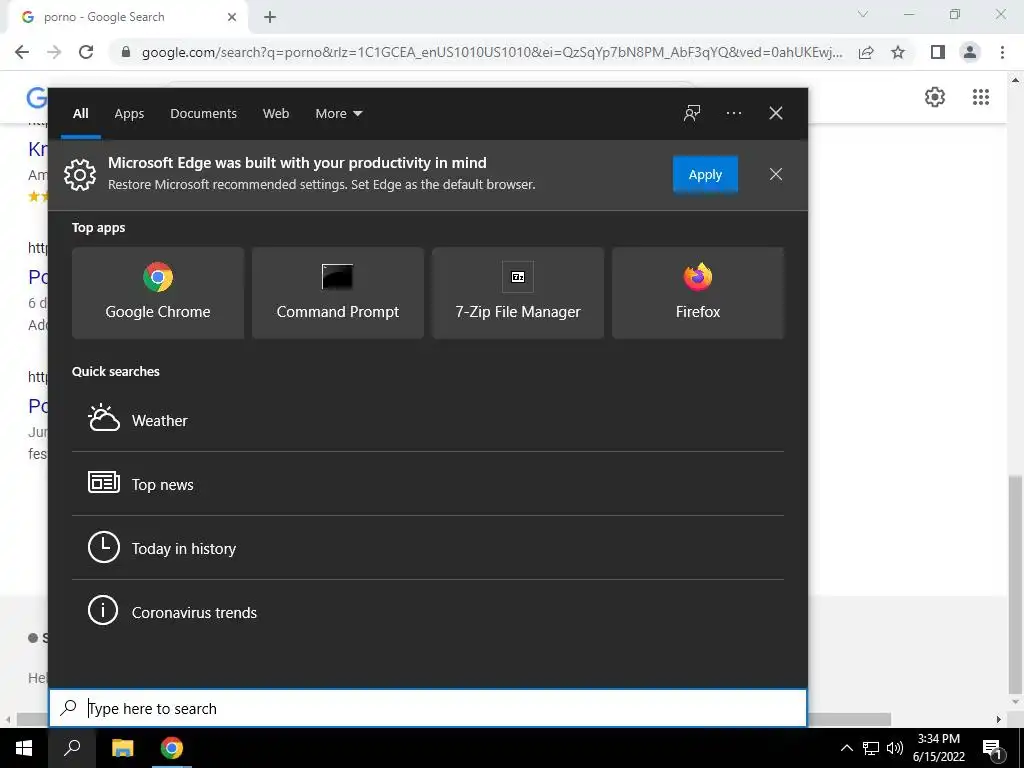
Task: Apply Microsoft recommended Edge settings
Action: click(x=705, y=174)
